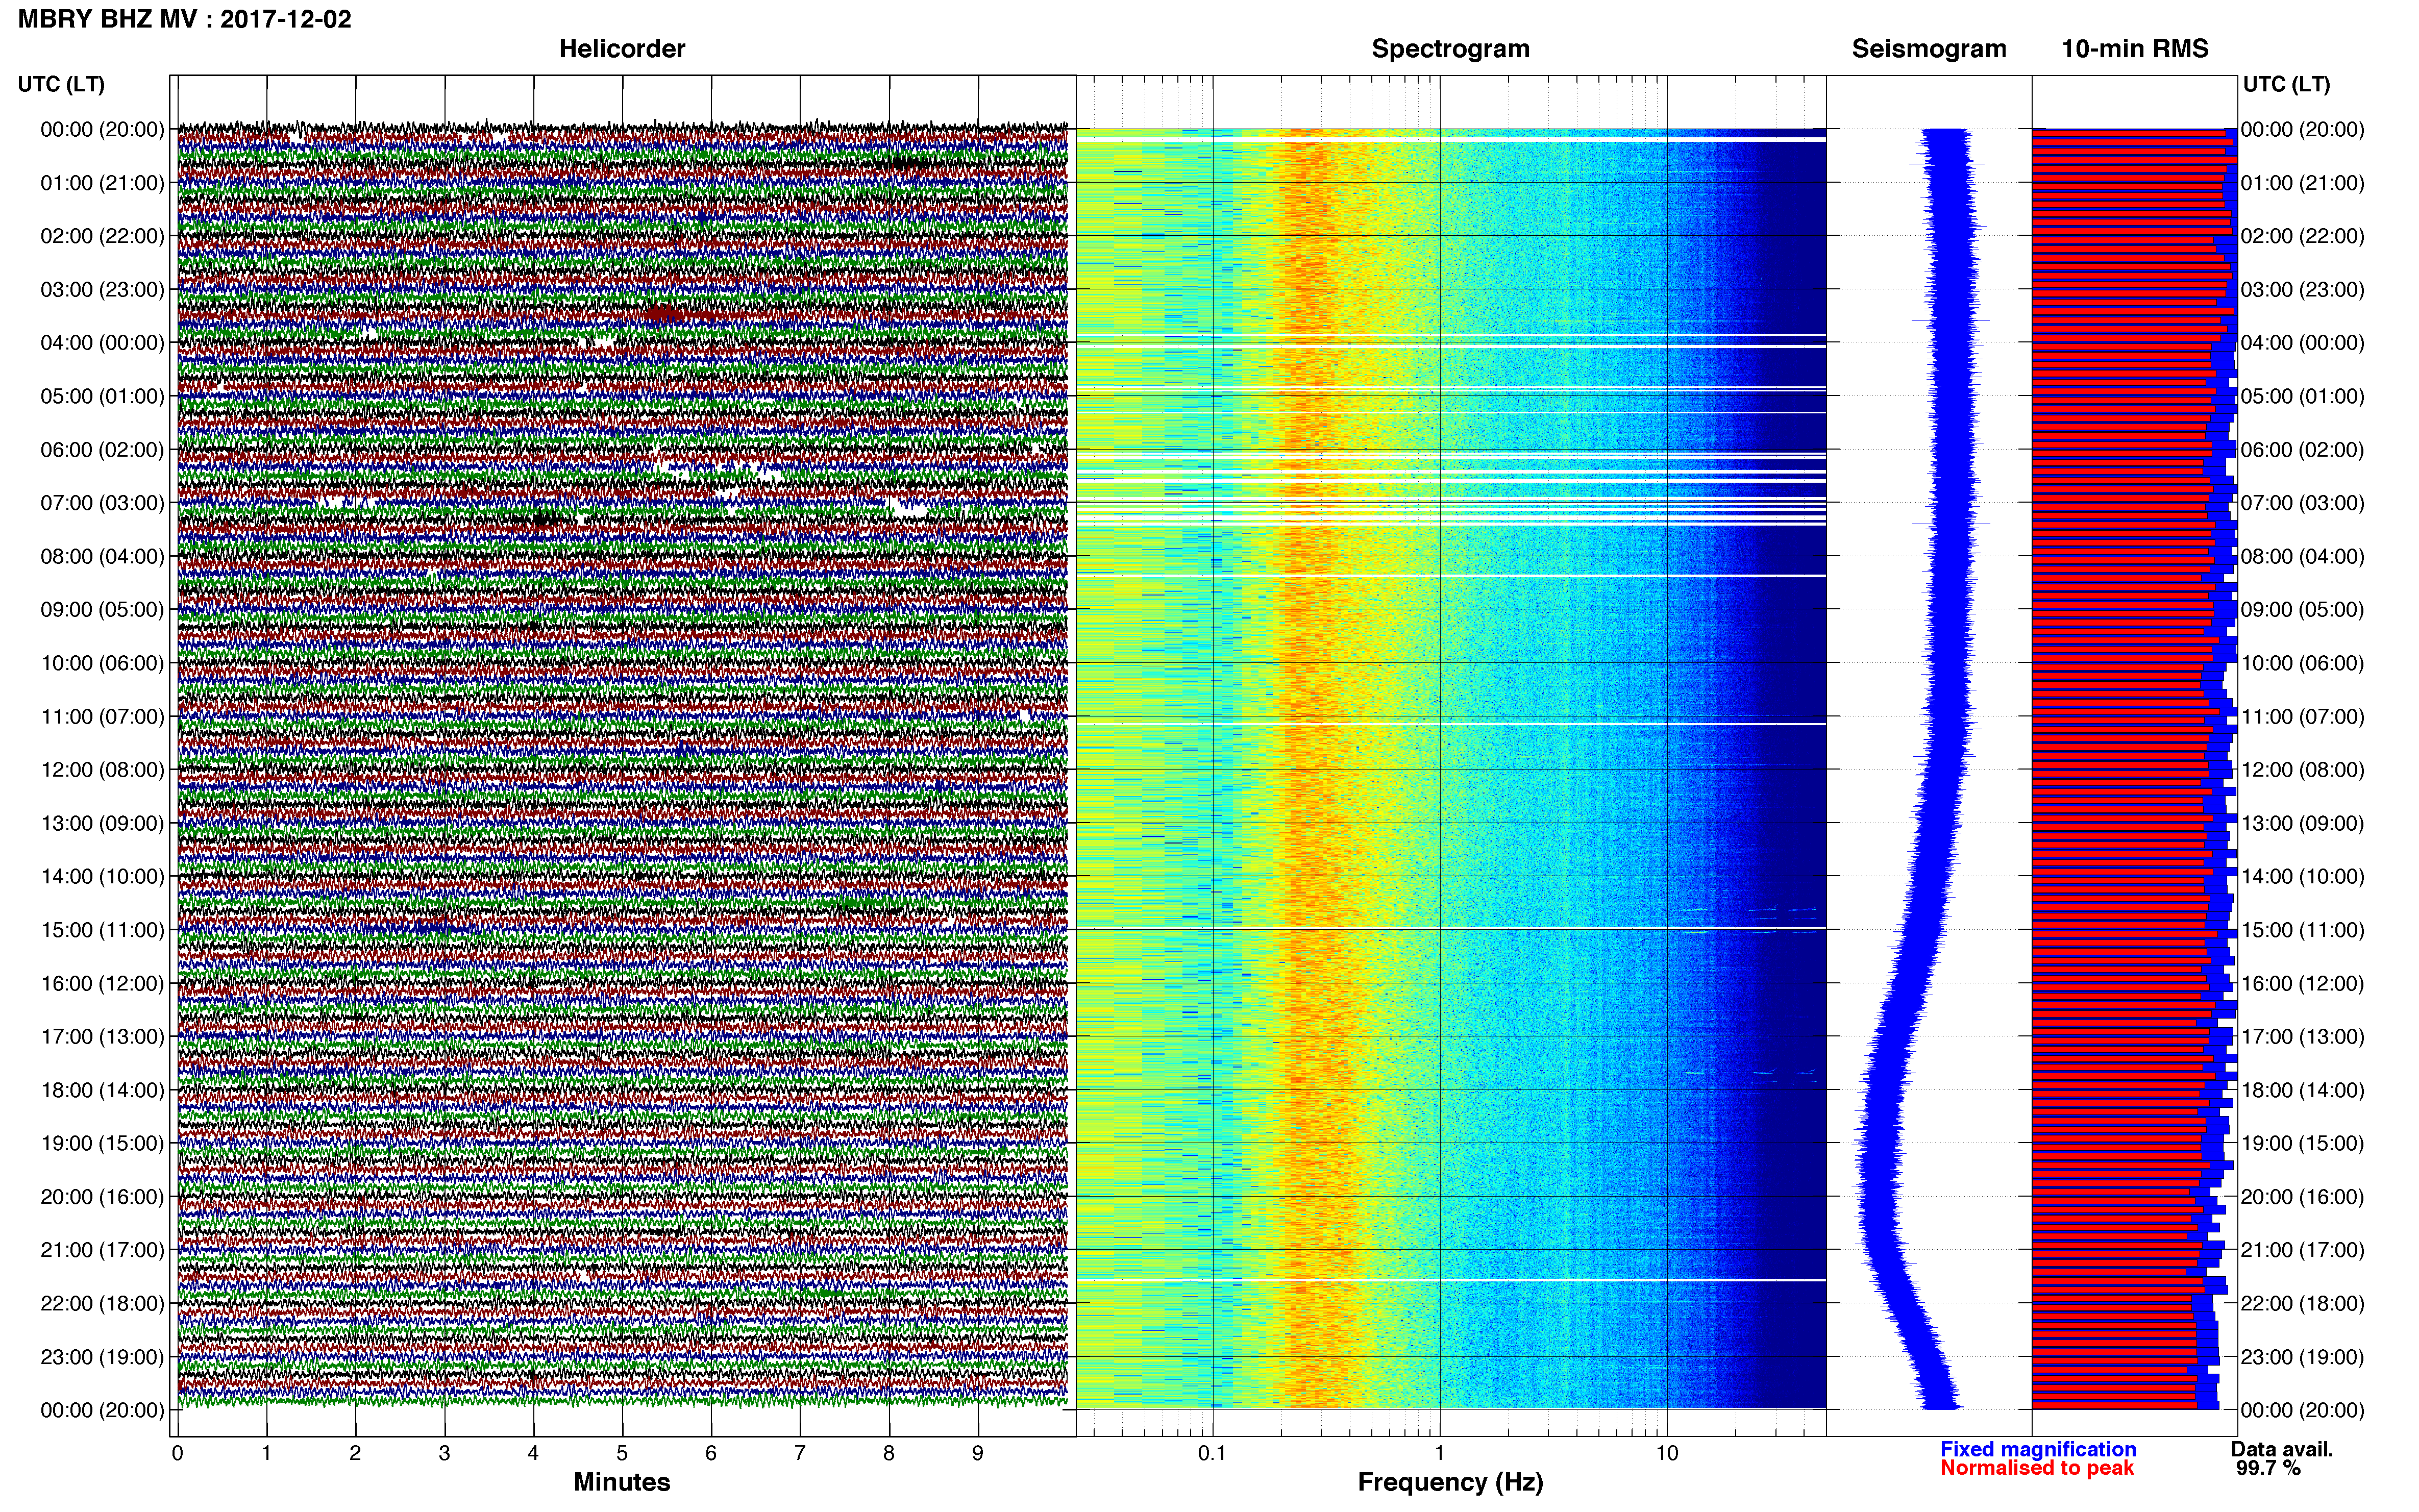Click RMS-side time label "01:00 (21:00)"

coord(2303,183)
